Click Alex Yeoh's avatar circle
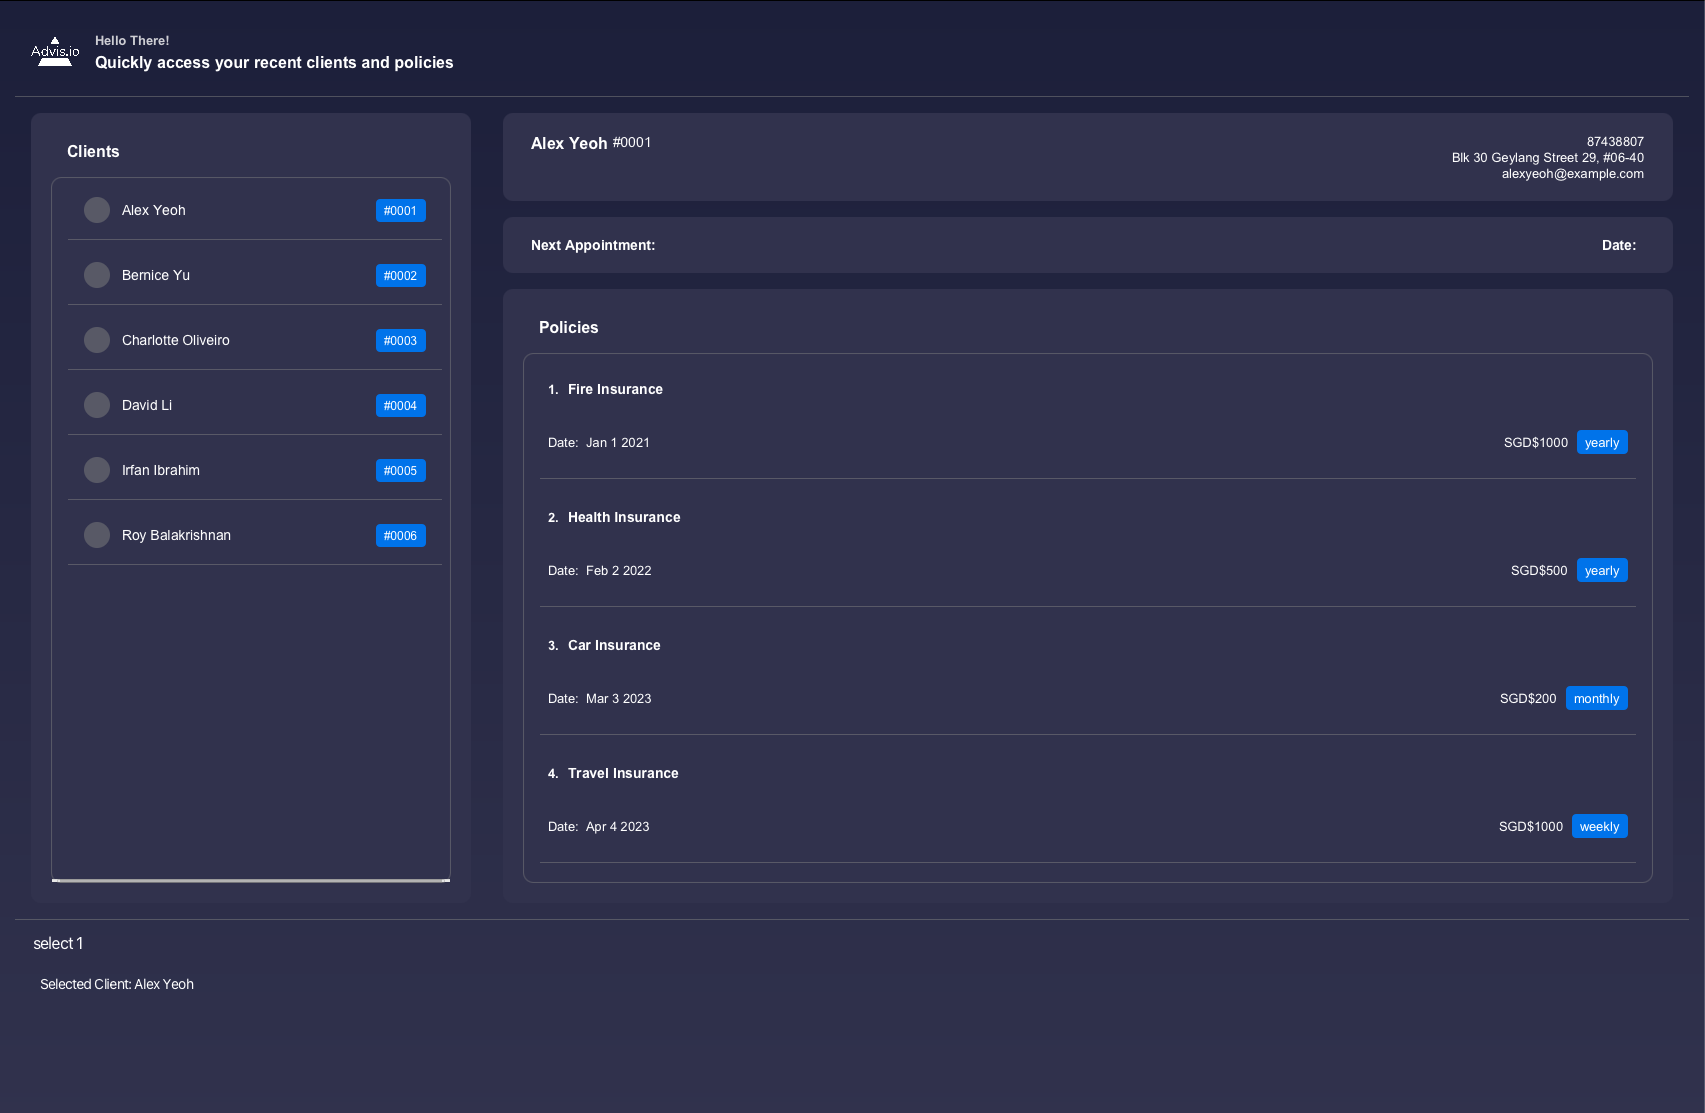 pos(97,210)
